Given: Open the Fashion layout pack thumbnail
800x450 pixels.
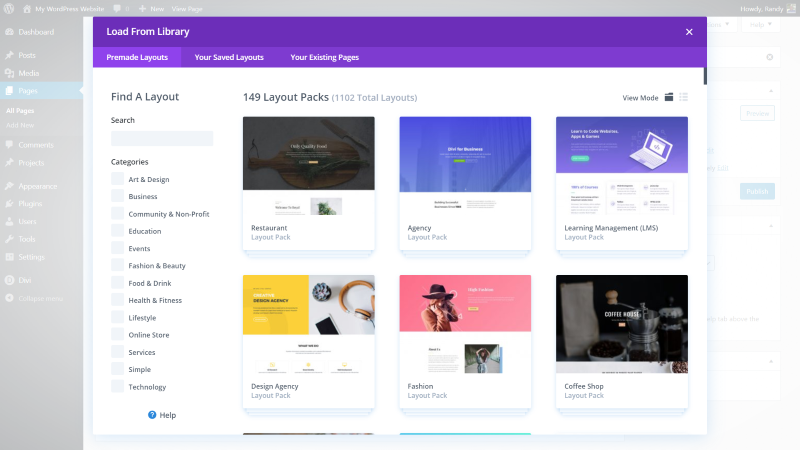Looking at the screenshot, I should (465, 324).
